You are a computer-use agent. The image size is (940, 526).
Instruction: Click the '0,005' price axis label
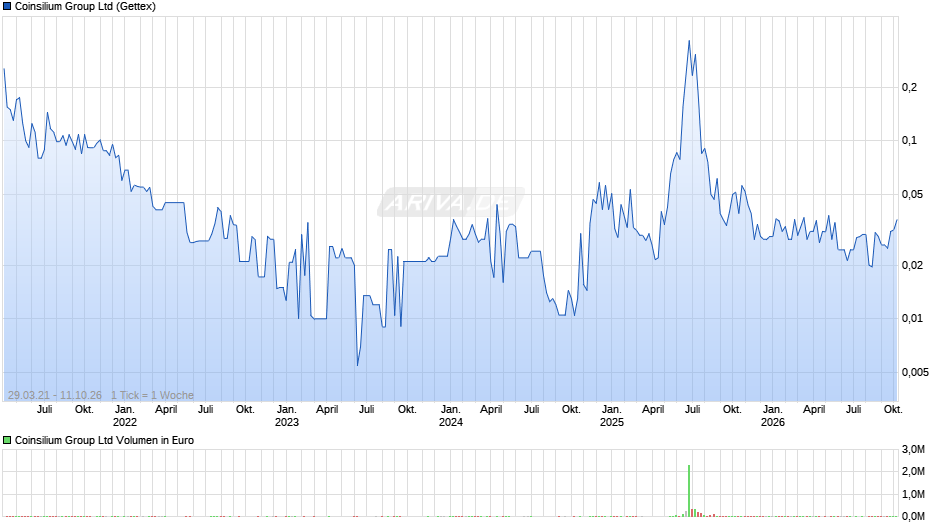point(915,372)
